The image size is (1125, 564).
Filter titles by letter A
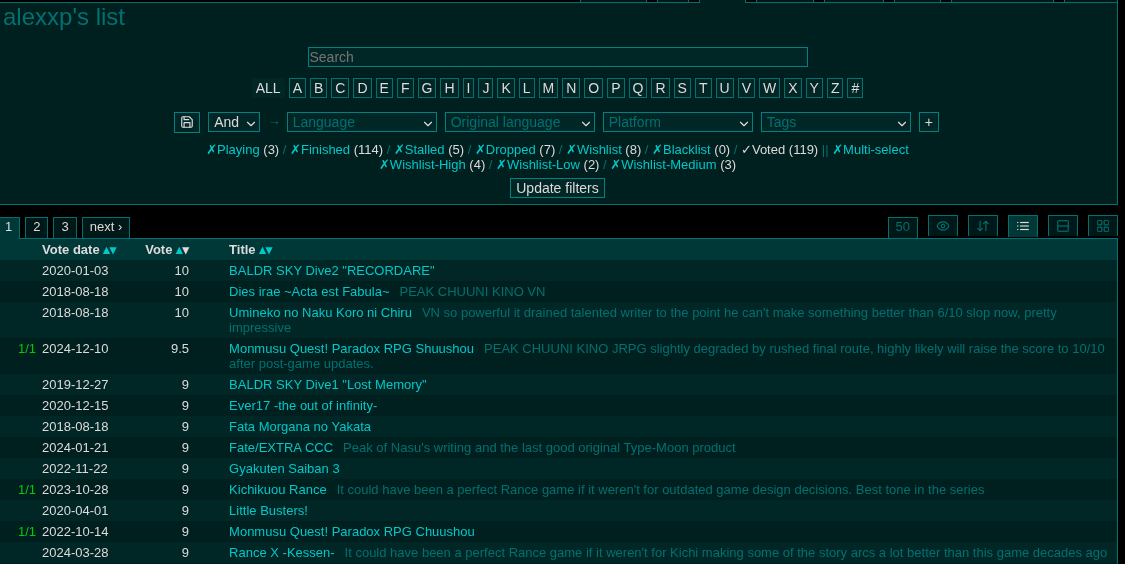pos(297,88)
